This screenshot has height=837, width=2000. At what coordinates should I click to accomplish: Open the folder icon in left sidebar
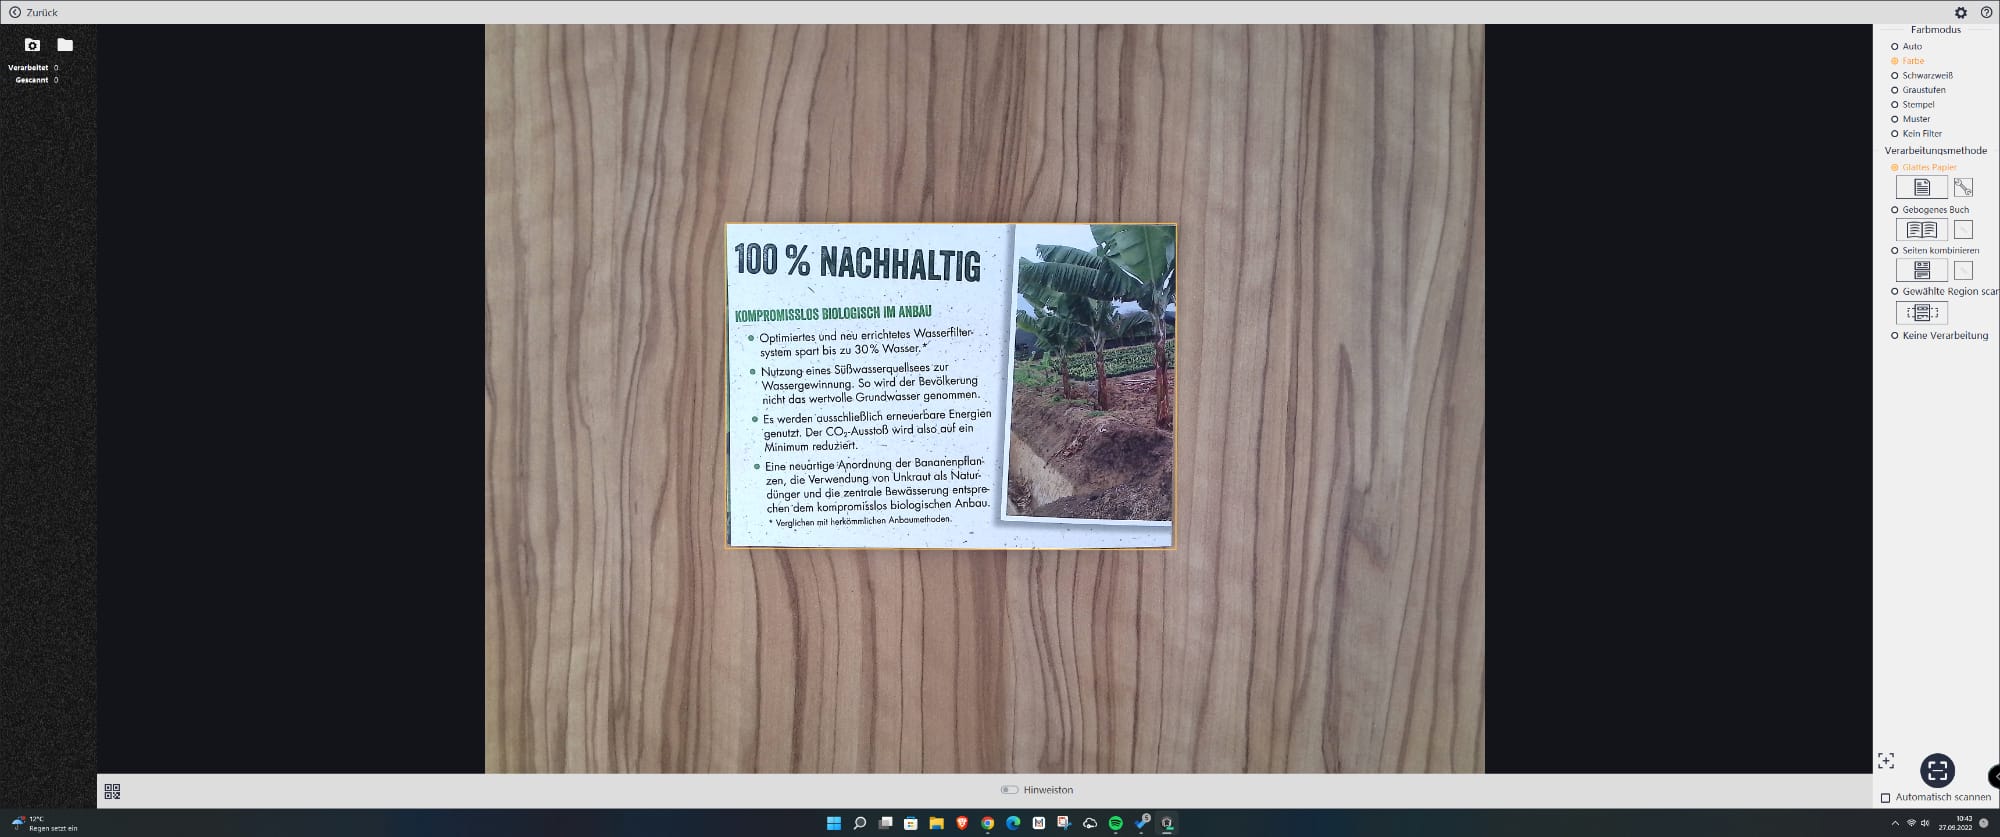[x=65, y=45]
